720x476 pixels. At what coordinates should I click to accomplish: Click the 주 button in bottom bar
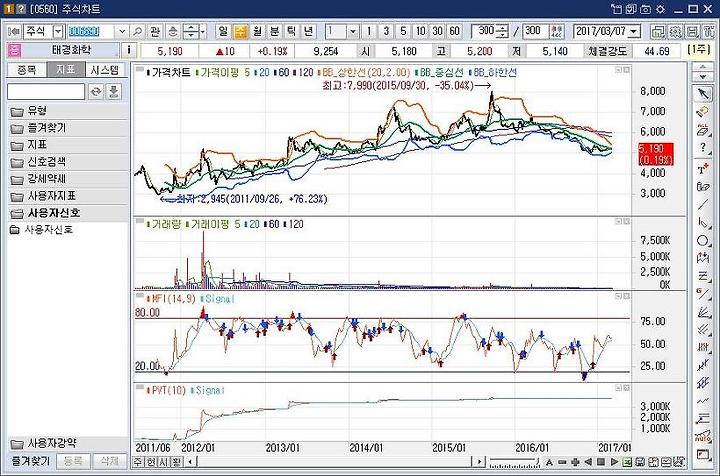(138, 462)
